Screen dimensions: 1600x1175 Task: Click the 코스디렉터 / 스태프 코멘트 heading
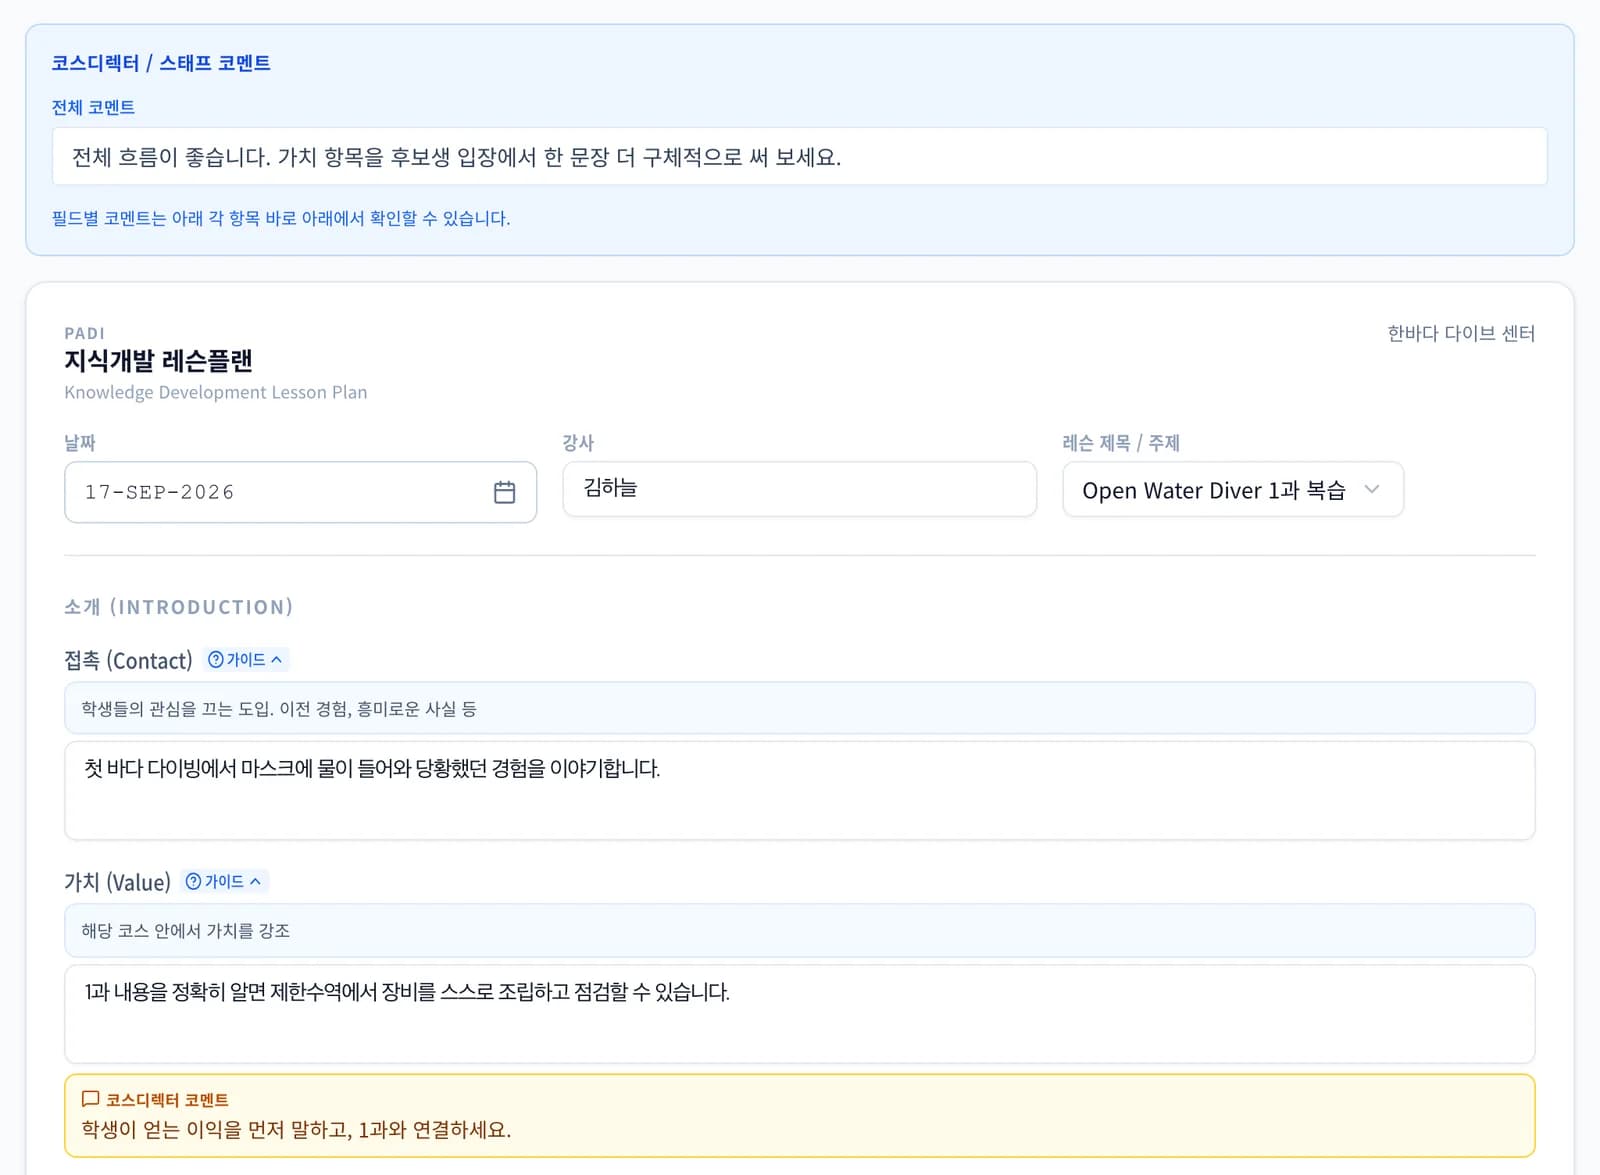pyautogui.click(x=161, y=63)
